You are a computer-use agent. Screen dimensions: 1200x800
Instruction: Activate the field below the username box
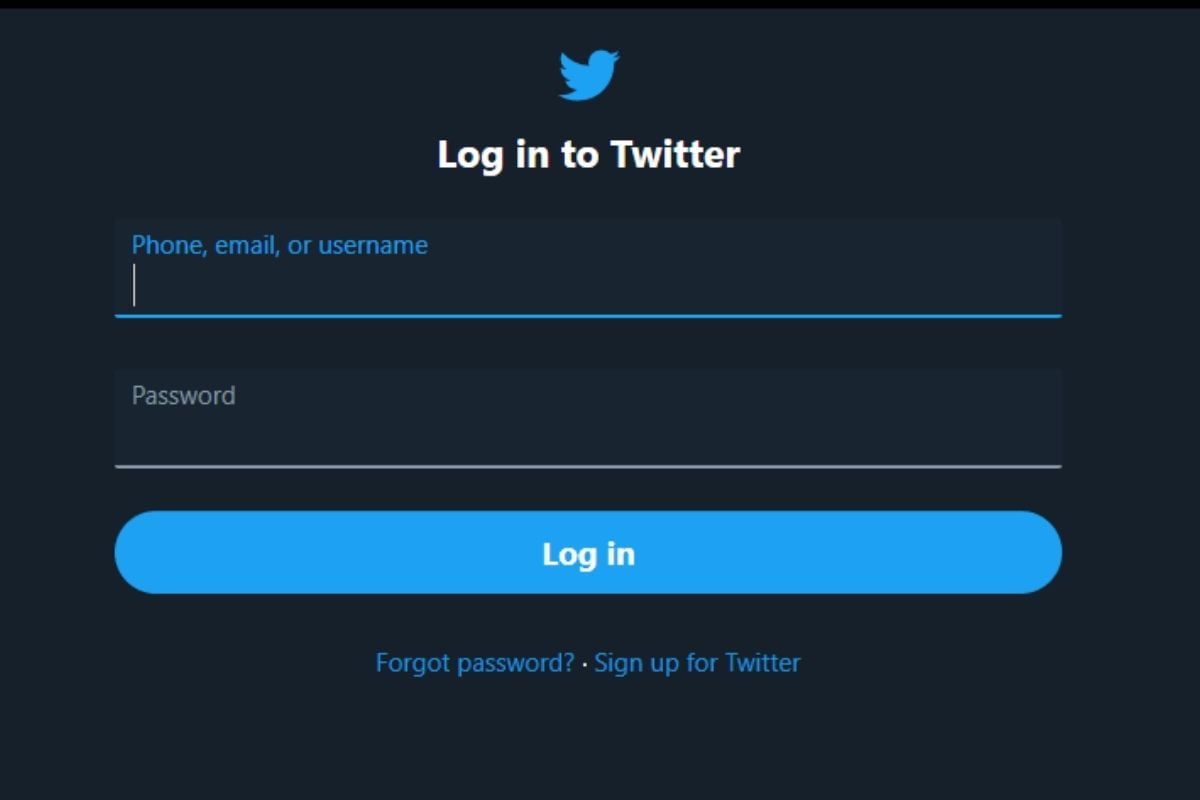588,418
